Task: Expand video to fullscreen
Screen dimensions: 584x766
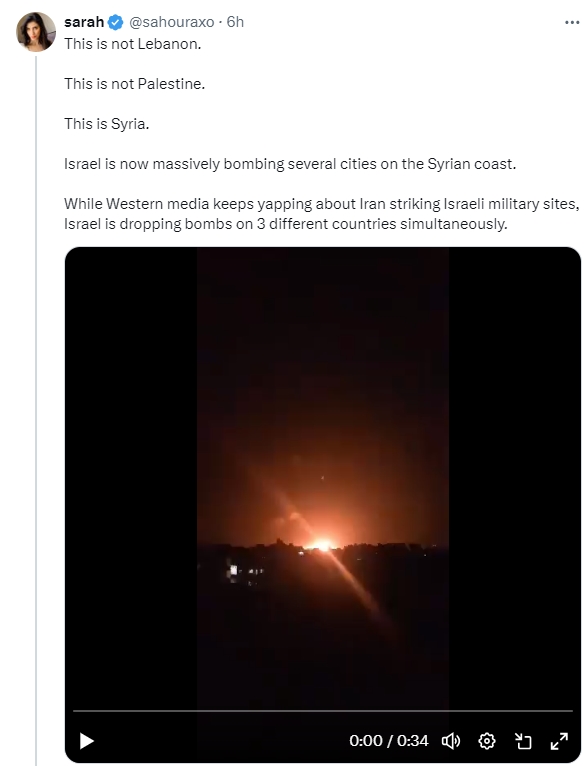Action: click(559, 741)
